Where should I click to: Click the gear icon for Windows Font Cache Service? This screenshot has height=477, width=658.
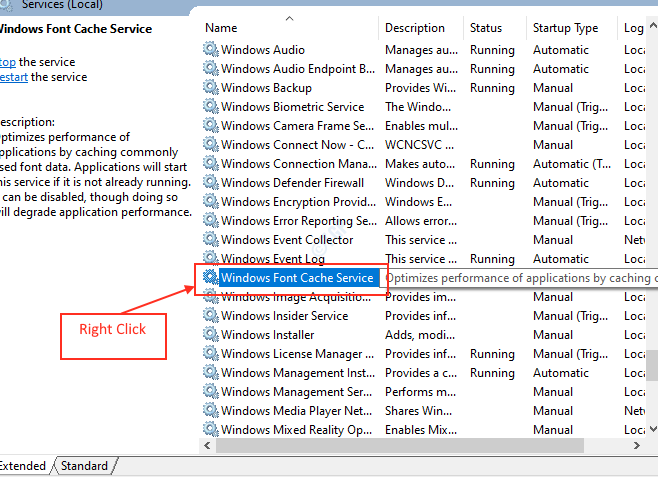point(211,277)
